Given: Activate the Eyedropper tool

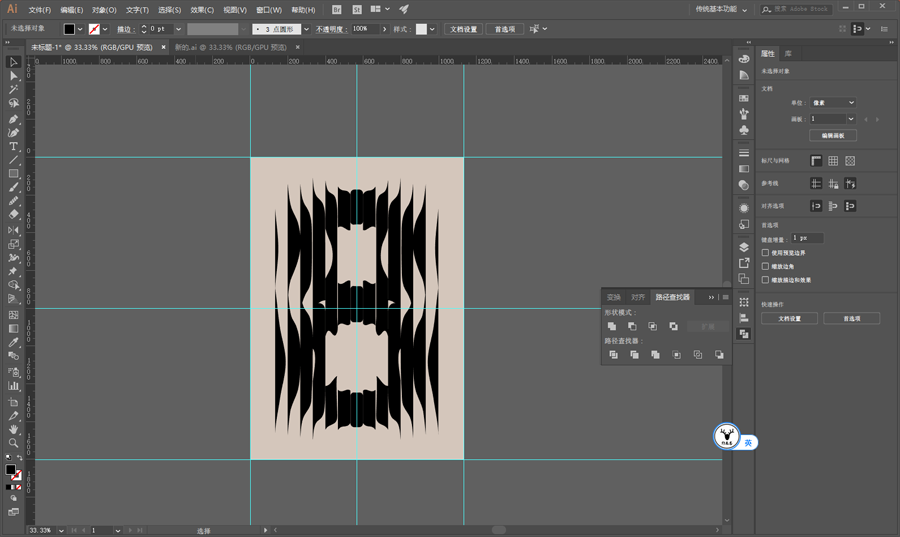Looking at the screenshot, I should 14,343.
